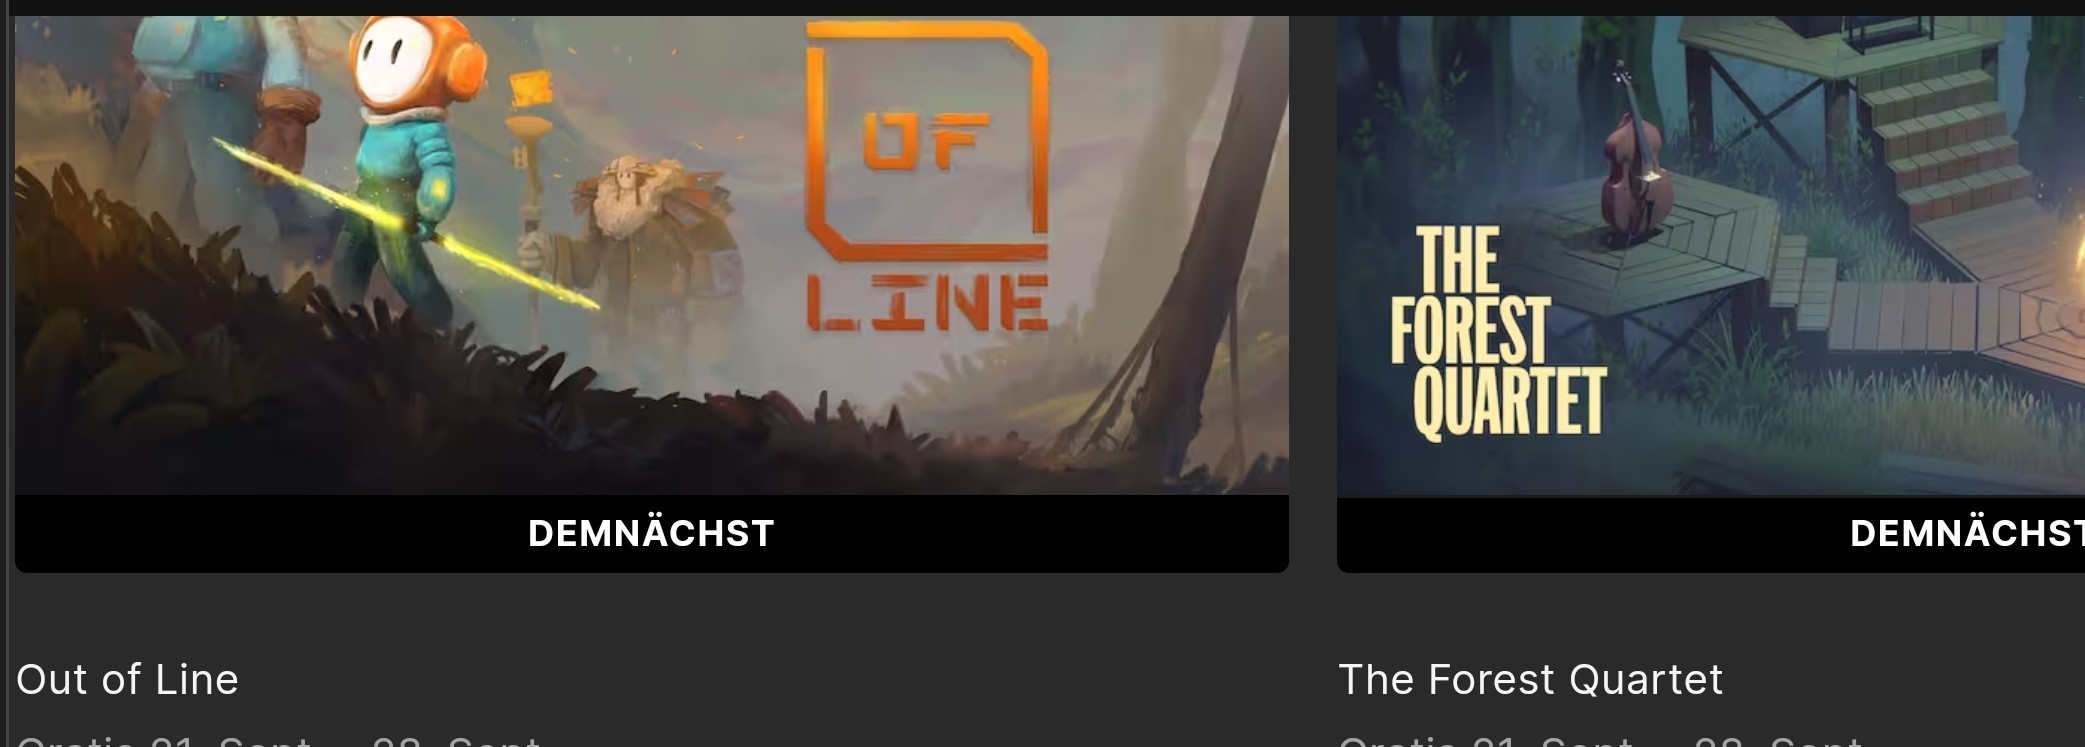Select the Gratis date line below The Forest Quartet
The height and width of the screenshot is (747, 2085).
click(x=1600, y=740)
